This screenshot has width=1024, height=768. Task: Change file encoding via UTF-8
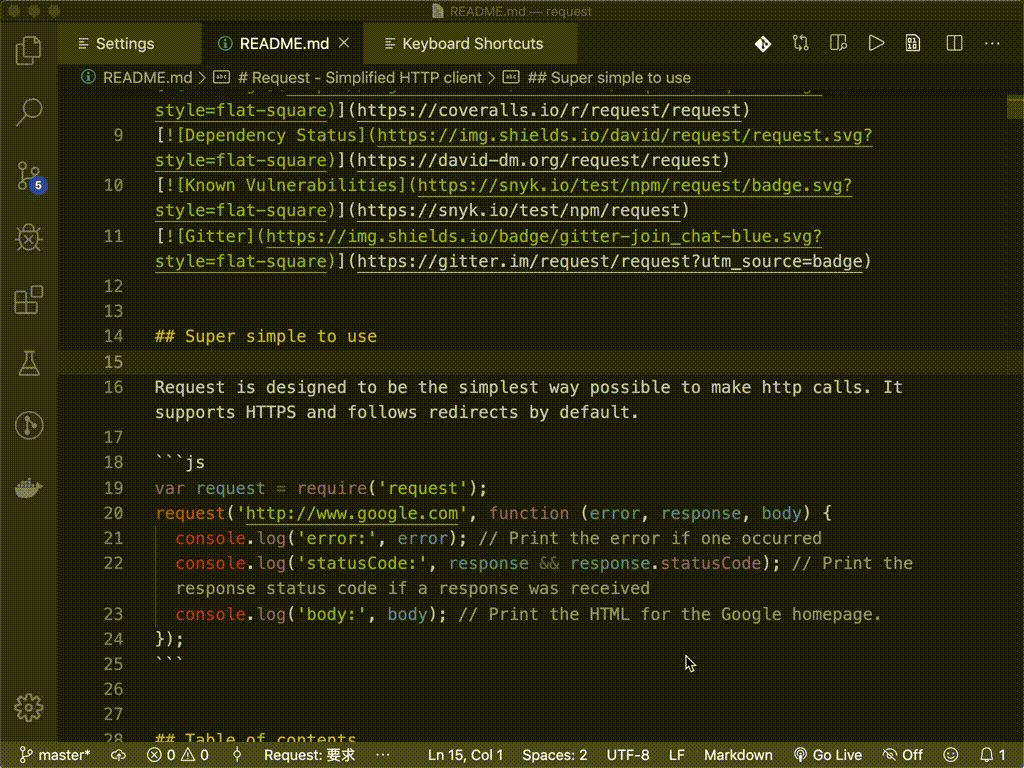coord(628,755)
